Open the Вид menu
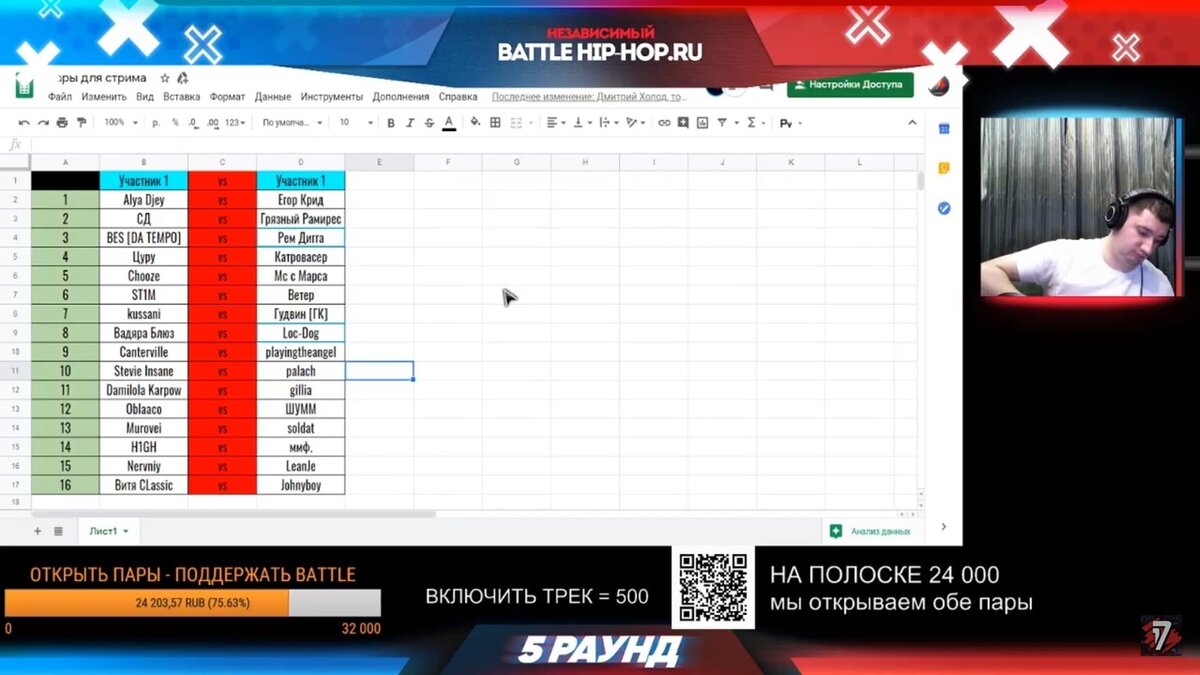The height and width of the screenshot is (675, 1200). coord(145,97)
